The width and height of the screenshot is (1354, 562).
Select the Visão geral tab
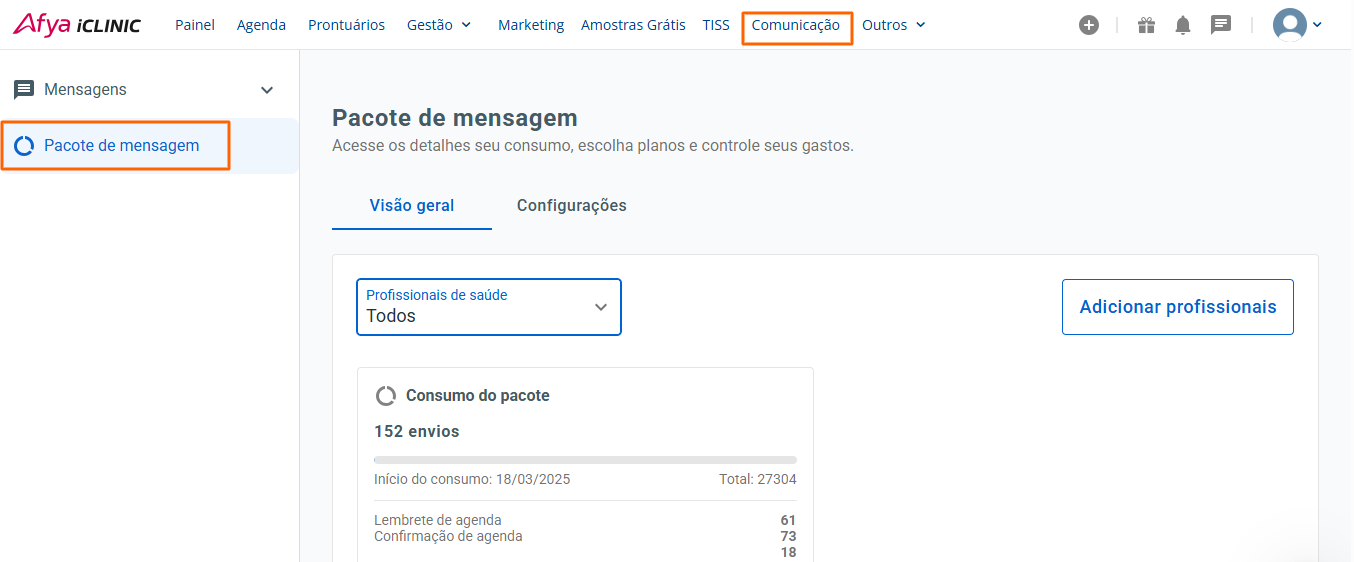[412, 206]
